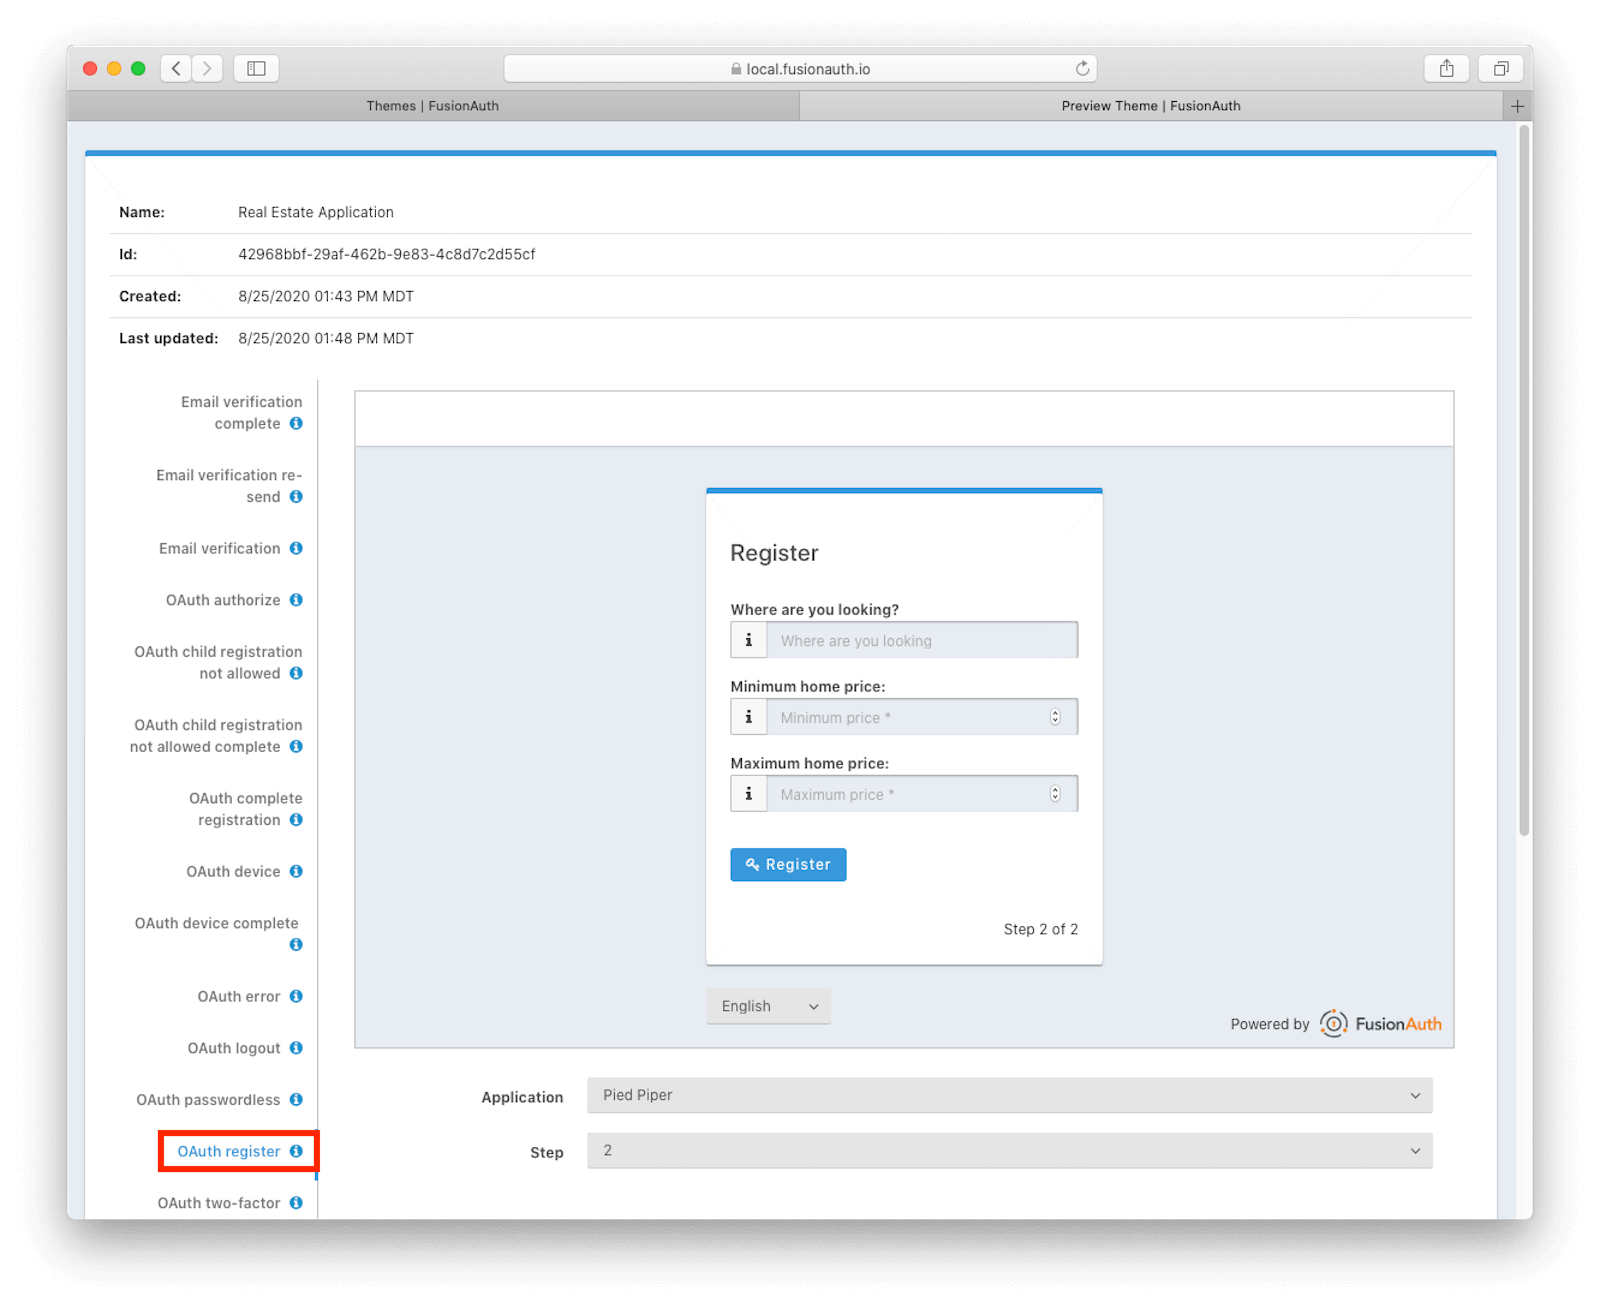This screenshot has width=1600, height=1308.
Task: Click the info icon beside OAuth two-factor
Action: click(x=296, y=1203)
